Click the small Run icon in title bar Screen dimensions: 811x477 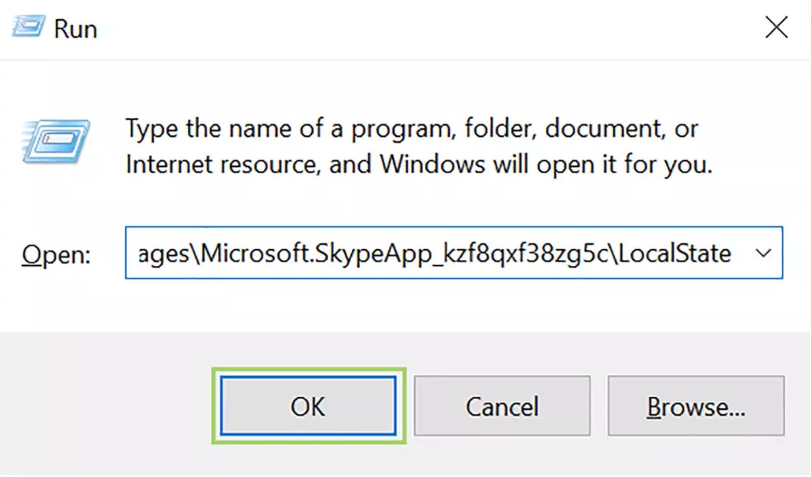coord(28,26)
